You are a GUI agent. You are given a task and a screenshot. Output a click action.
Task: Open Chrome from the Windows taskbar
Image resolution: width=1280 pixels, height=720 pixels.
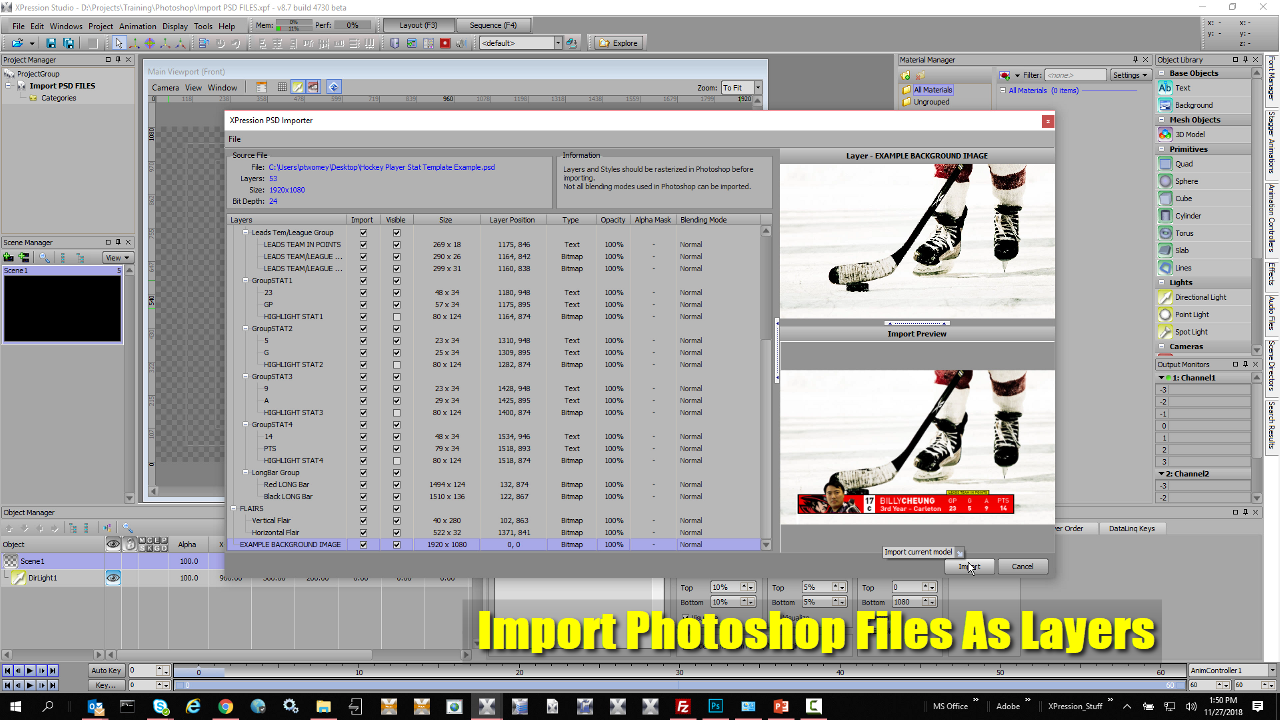pos(225,706)
